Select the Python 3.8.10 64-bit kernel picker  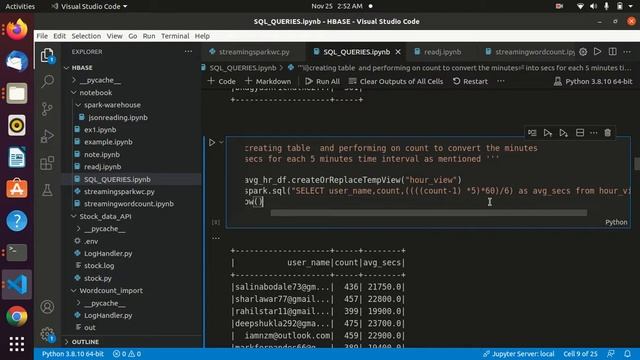[593, 81]
